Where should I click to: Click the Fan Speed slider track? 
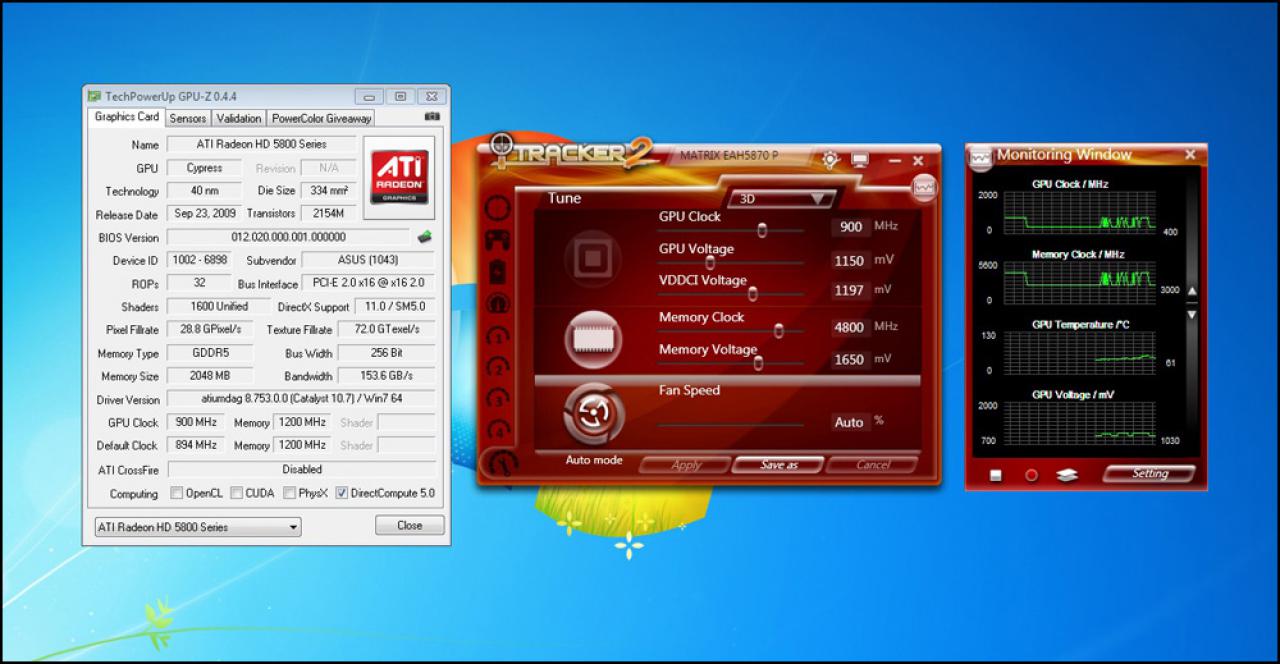pyautogui.click(x=731, y=424)
